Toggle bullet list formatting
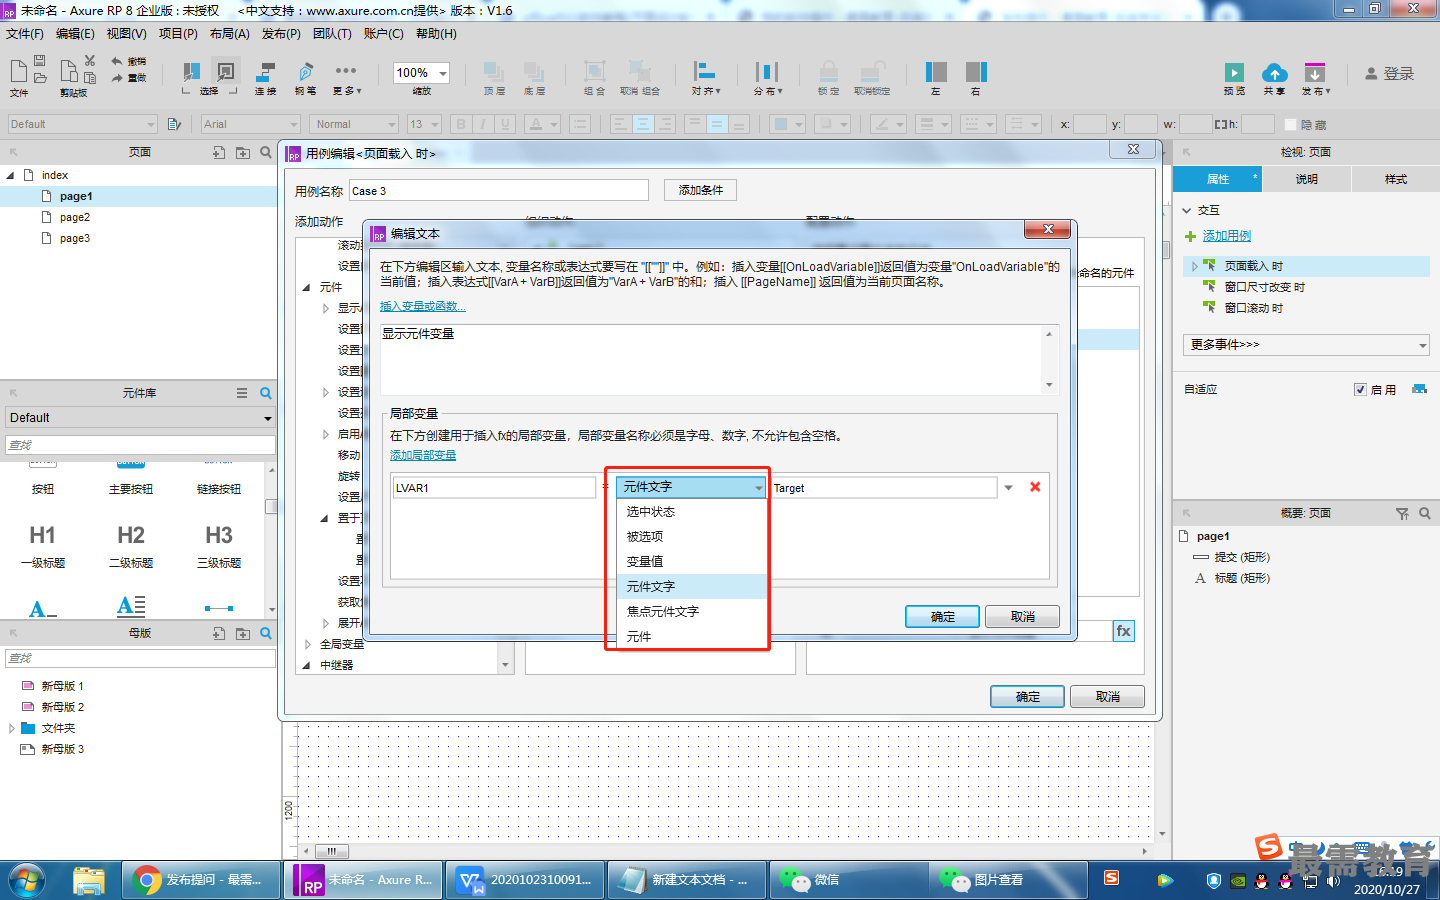 coord(579,124)
